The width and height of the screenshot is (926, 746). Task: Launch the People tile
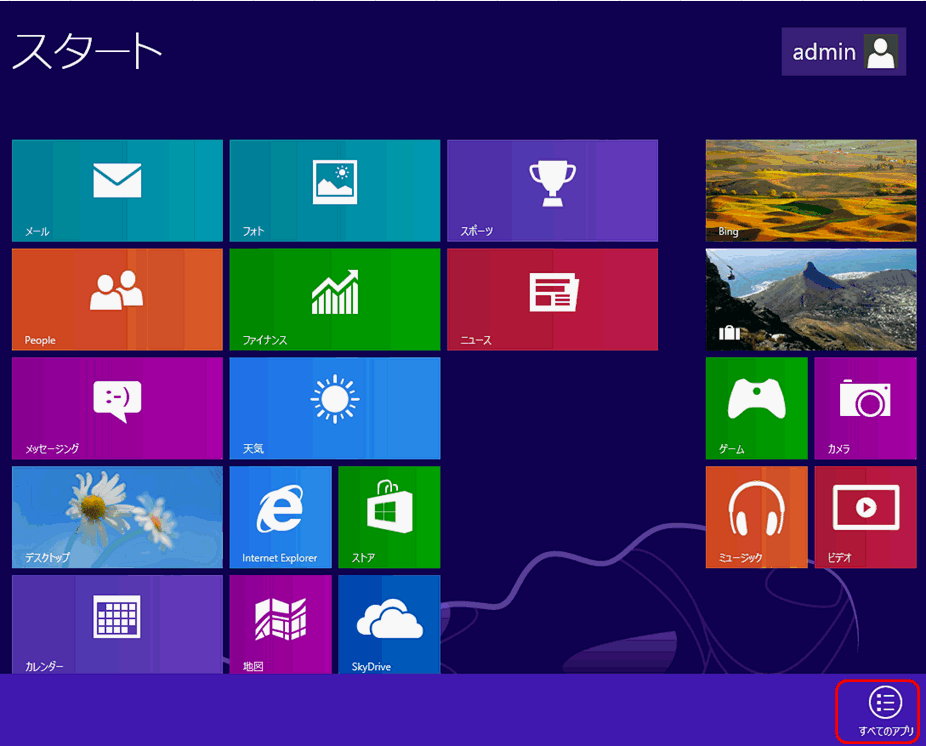click(x=117, y=299)
